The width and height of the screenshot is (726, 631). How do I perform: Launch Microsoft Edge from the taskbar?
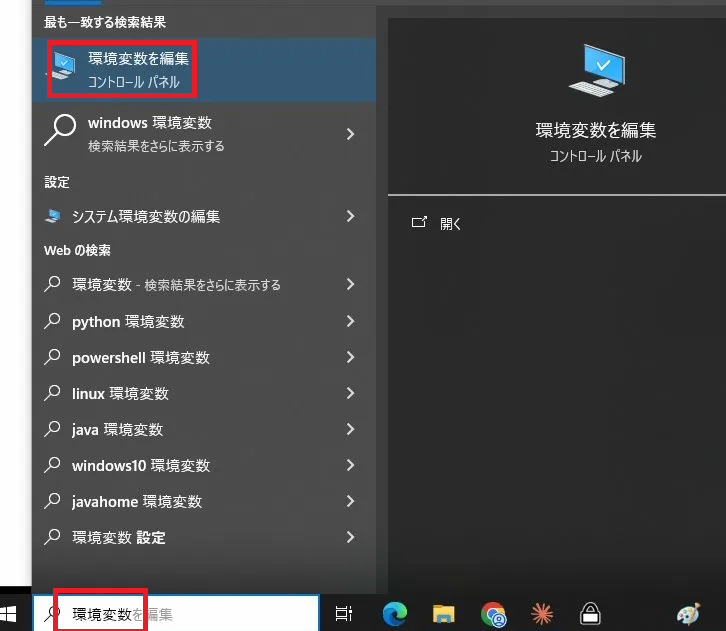(x=395, y=614)
